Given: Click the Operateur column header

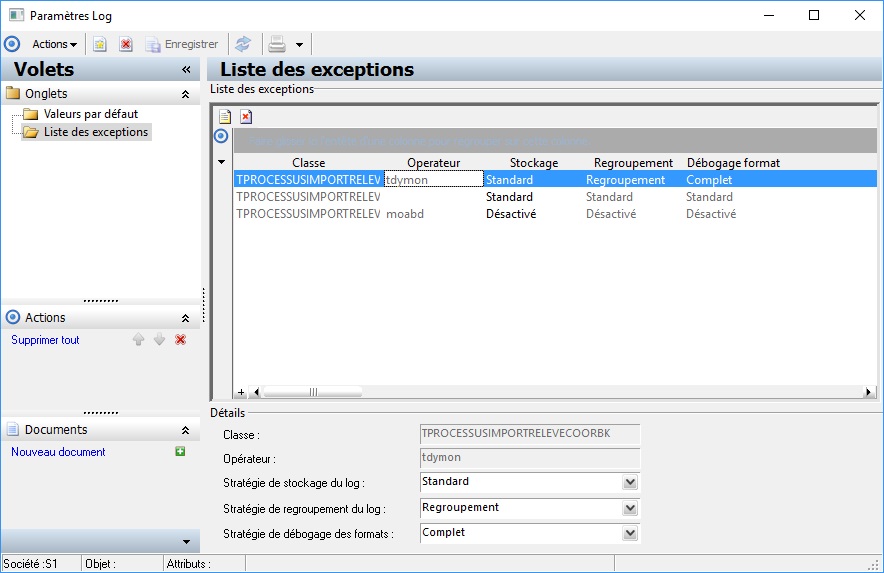Looking at the screenshot, I should (x=434, y=163).
